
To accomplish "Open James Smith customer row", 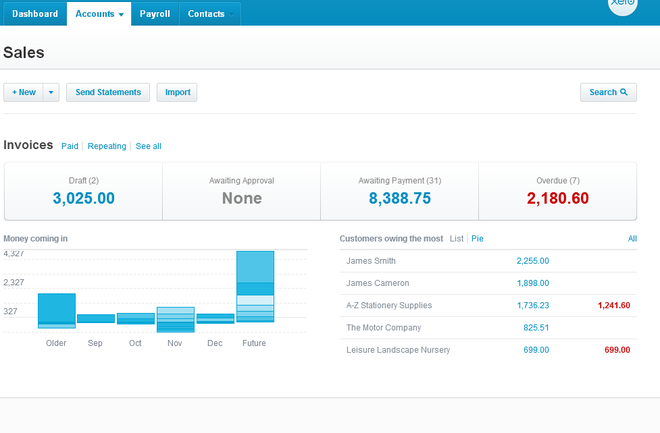I will coord(372,261).
